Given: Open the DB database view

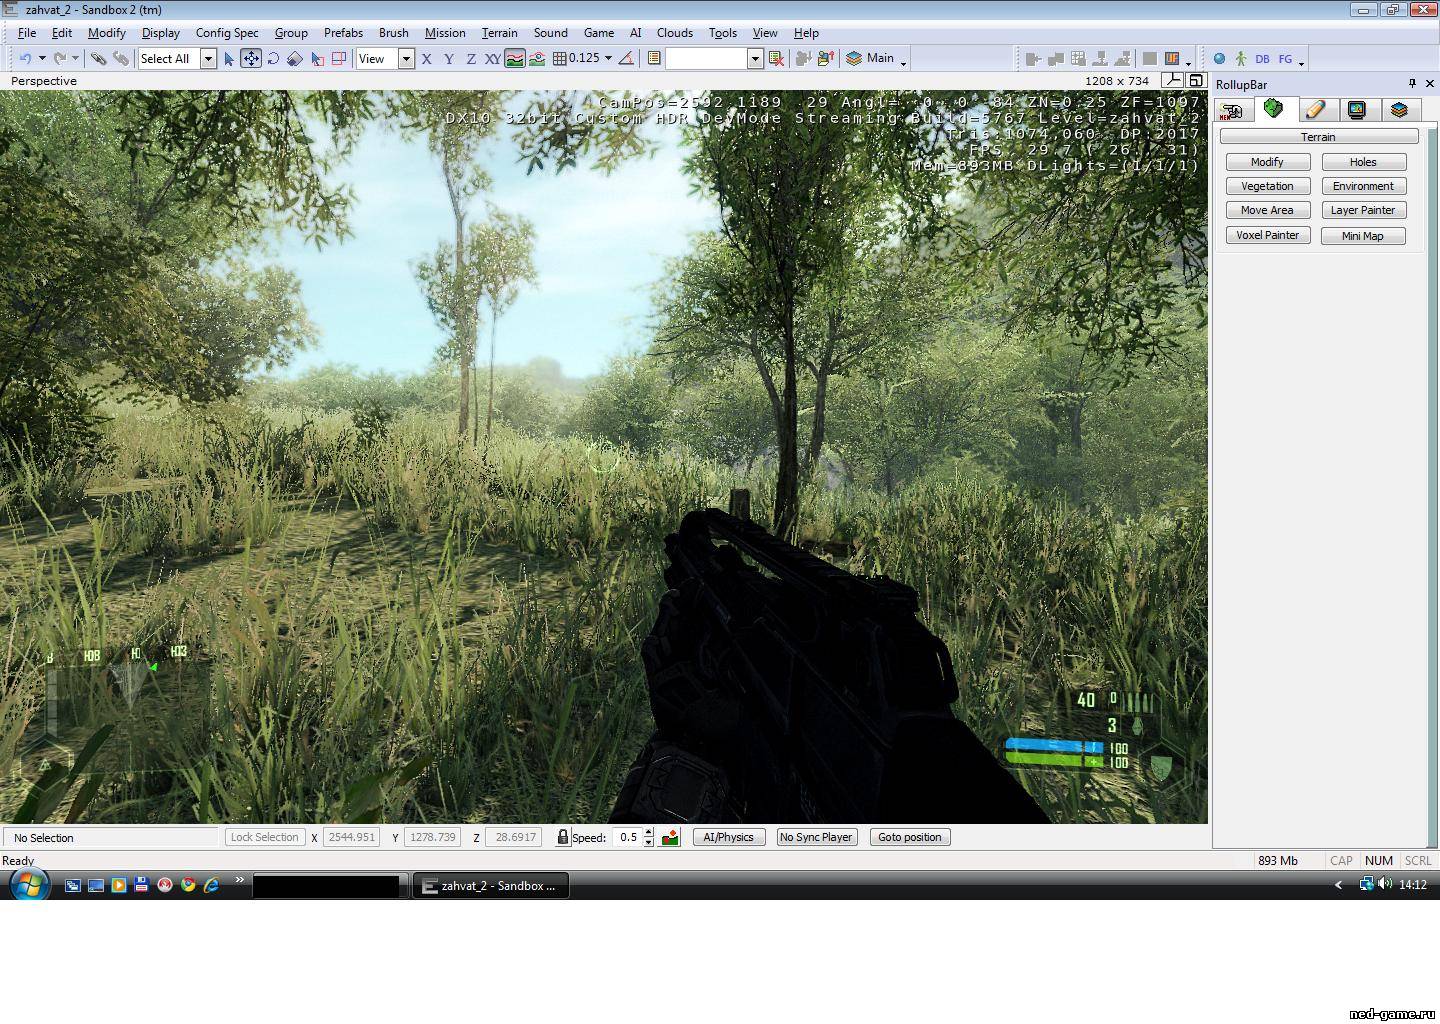Looking at the screenshot, I should click(x=1262, y=59).
